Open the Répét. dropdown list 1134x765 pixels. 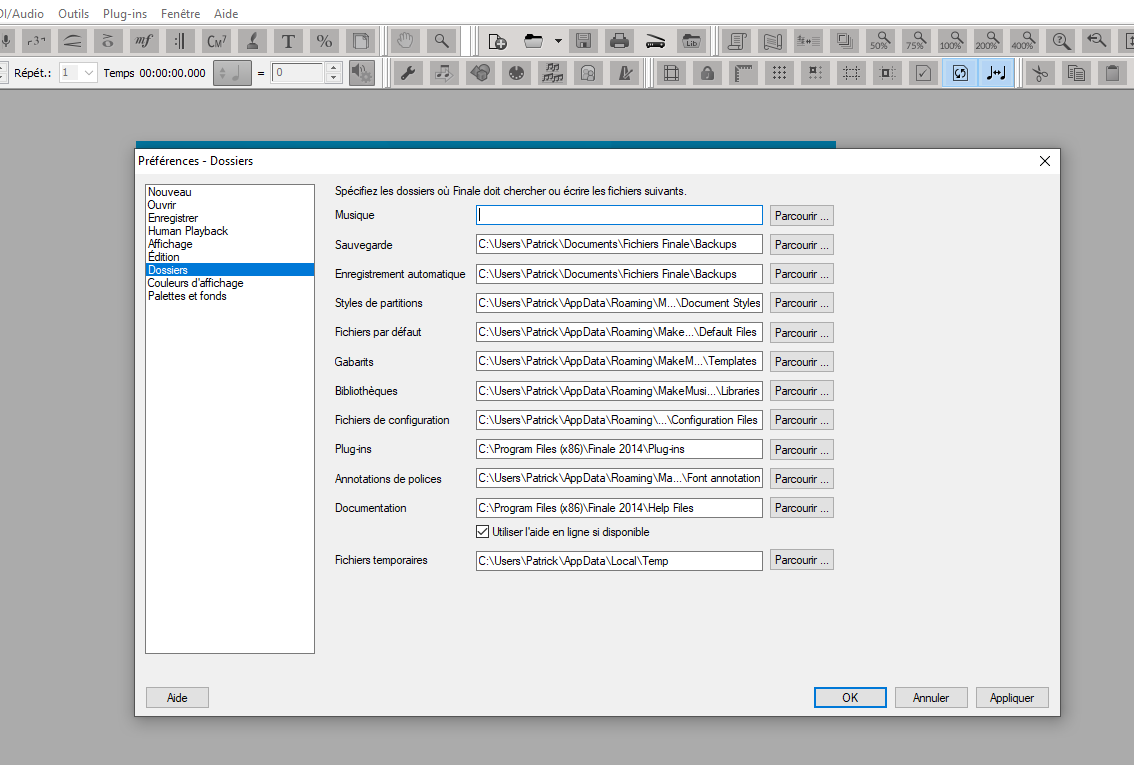tap(88, 73)
